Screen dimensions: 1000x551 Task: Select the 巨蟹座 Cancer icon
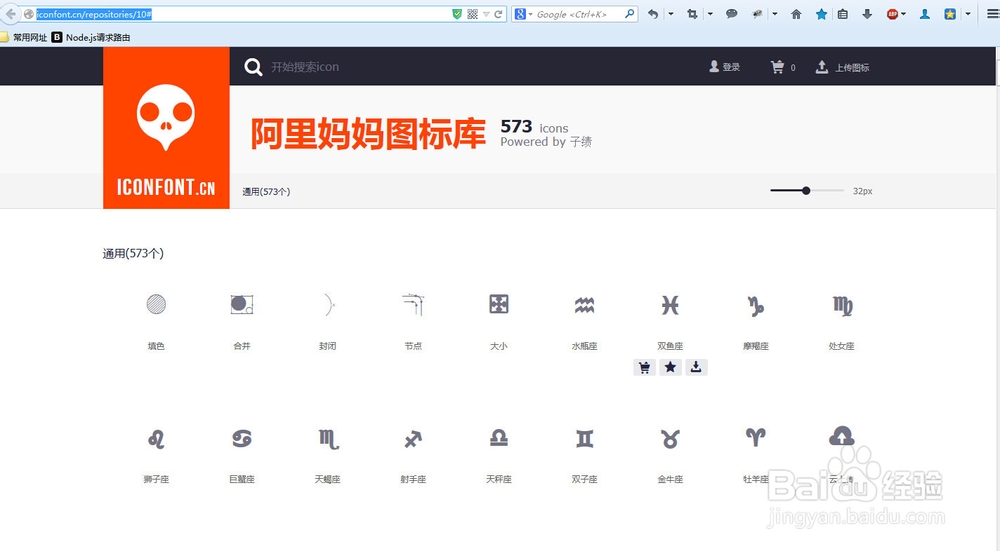pos(242,438)
